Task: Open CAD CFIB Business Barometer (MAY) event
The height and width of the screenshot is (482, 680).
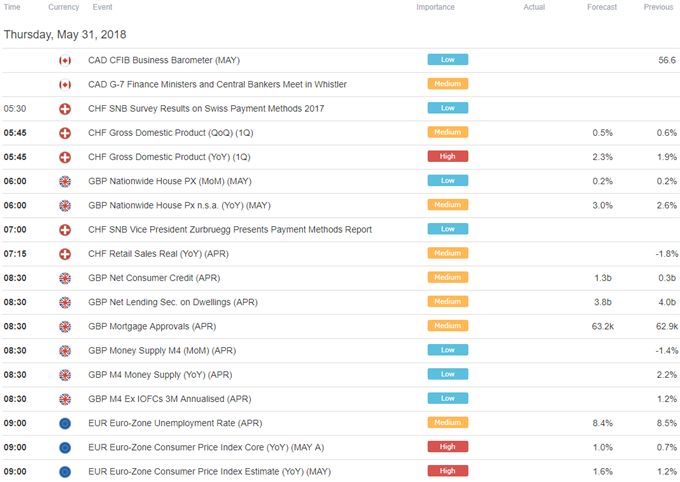Action: point(164,60)
